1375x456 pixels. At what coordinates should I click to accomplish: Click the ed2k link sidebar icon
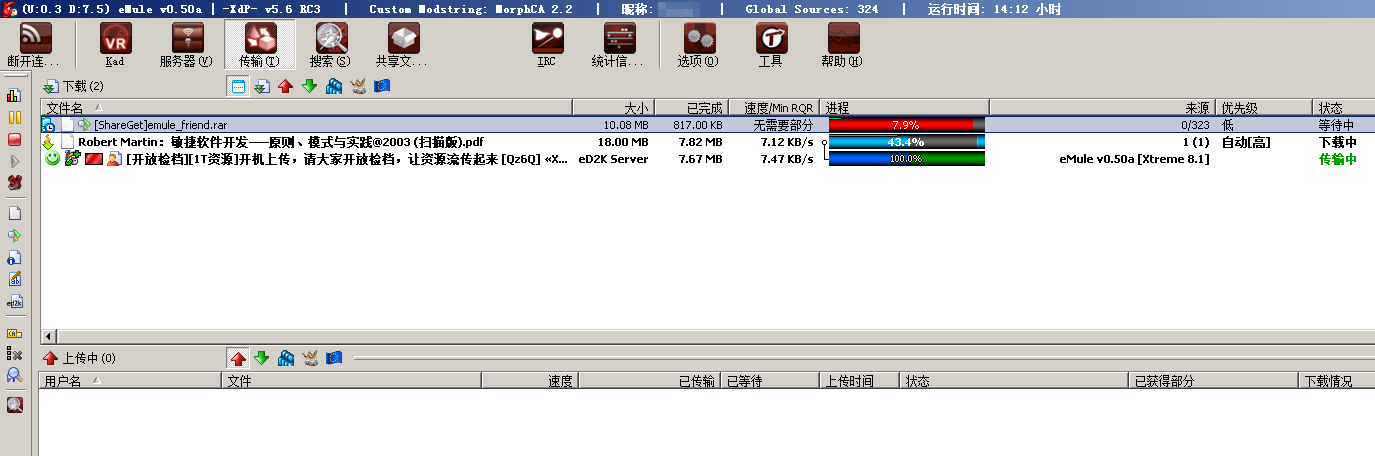[x=14, y=301]
